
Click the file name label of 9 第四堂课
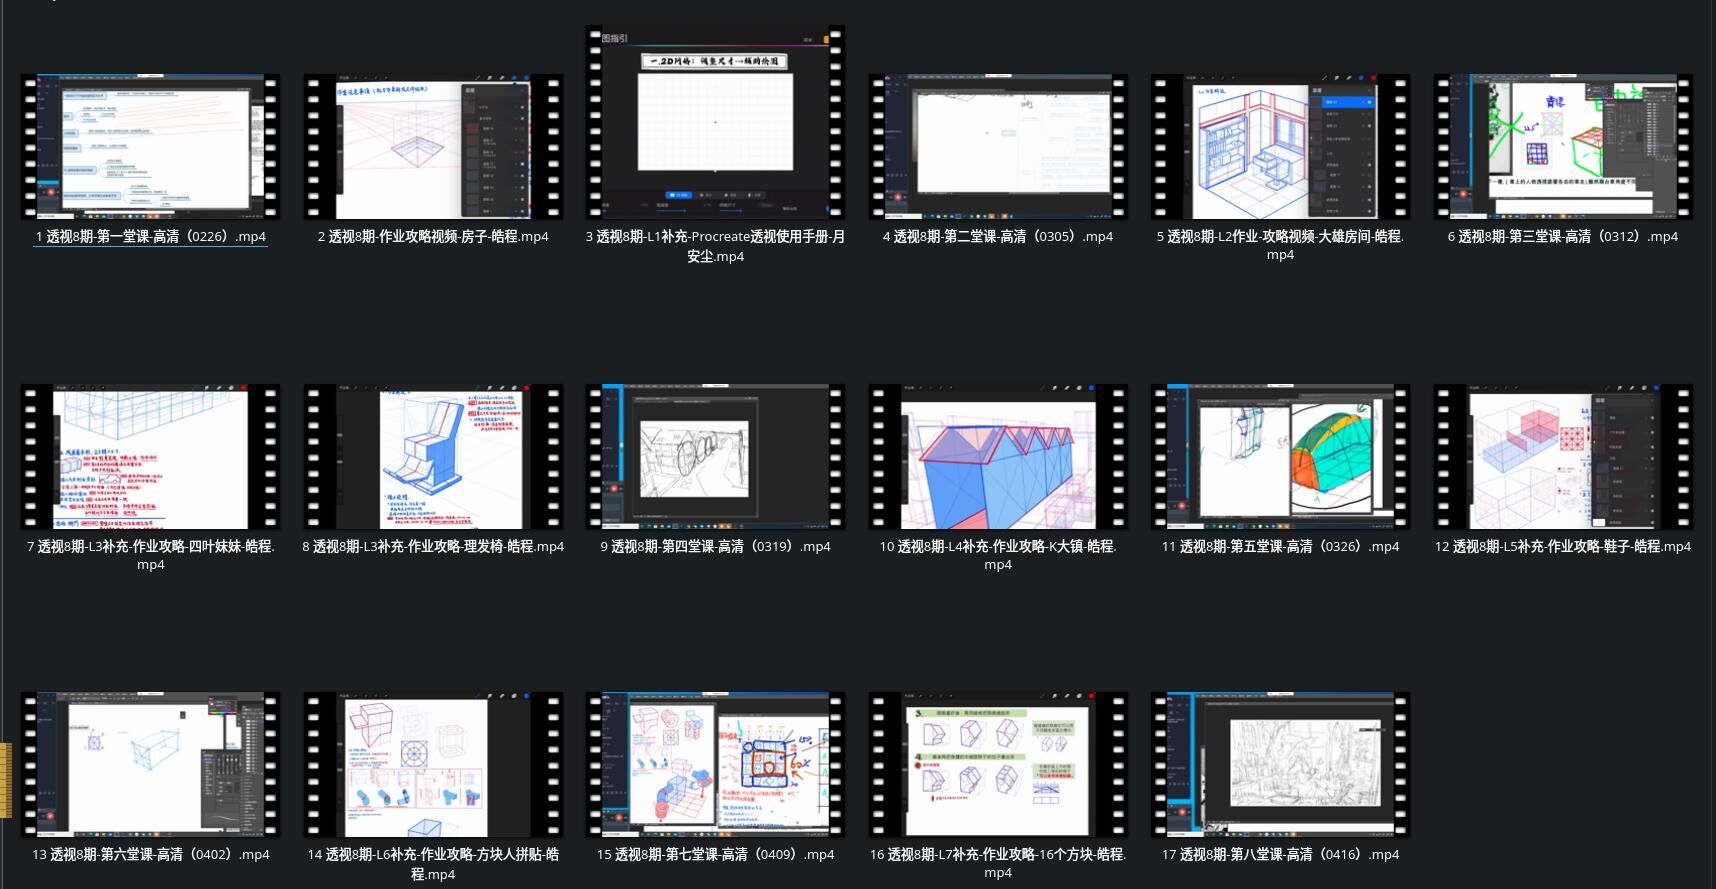coord(715,547)
